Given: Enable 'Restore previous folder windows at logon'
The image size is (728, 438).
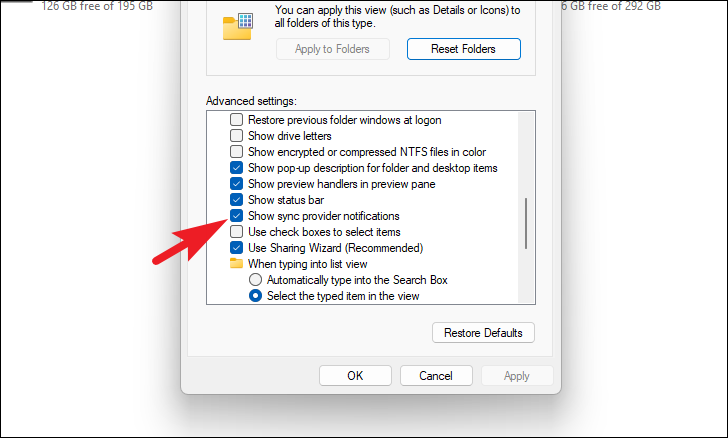Looking at the screenshot, I should (x=236, y=120).
